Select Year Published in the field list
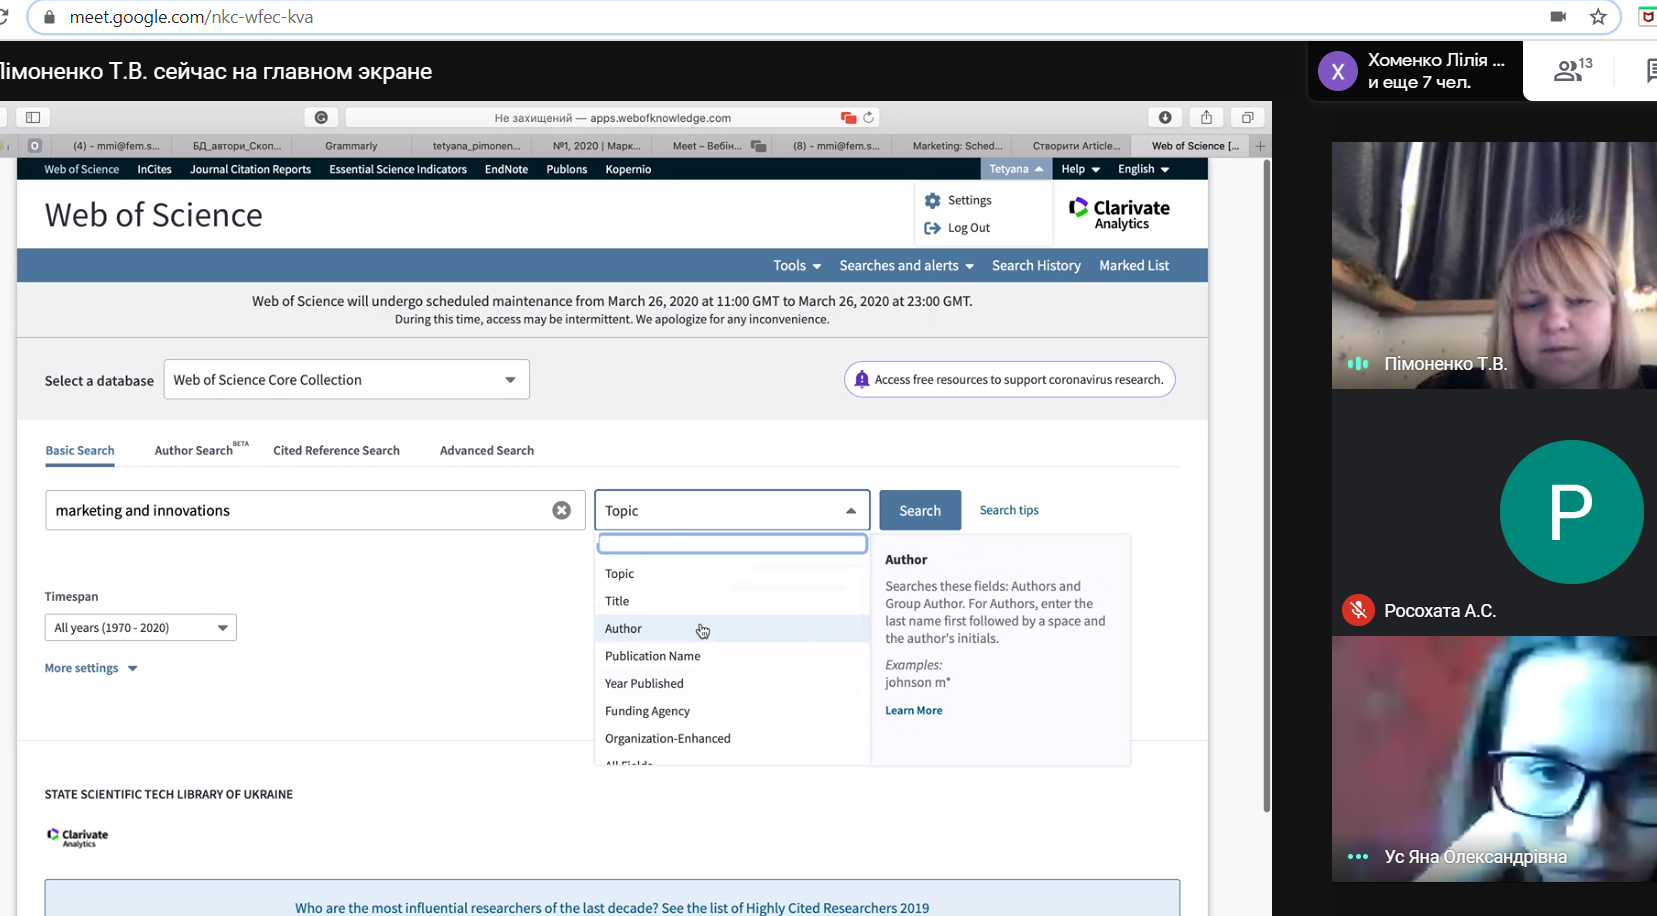This screenshot has height=916, width=1657. [x=732, y=683]
